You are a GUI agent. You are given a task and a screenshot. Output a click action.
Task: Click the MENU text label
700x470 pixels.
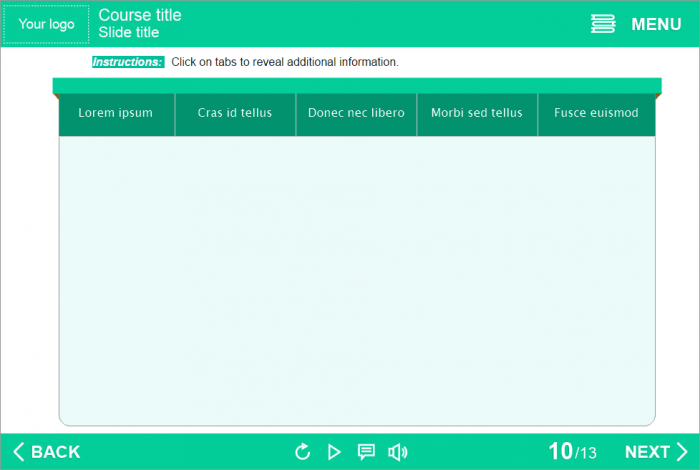(x=656, y=24)
